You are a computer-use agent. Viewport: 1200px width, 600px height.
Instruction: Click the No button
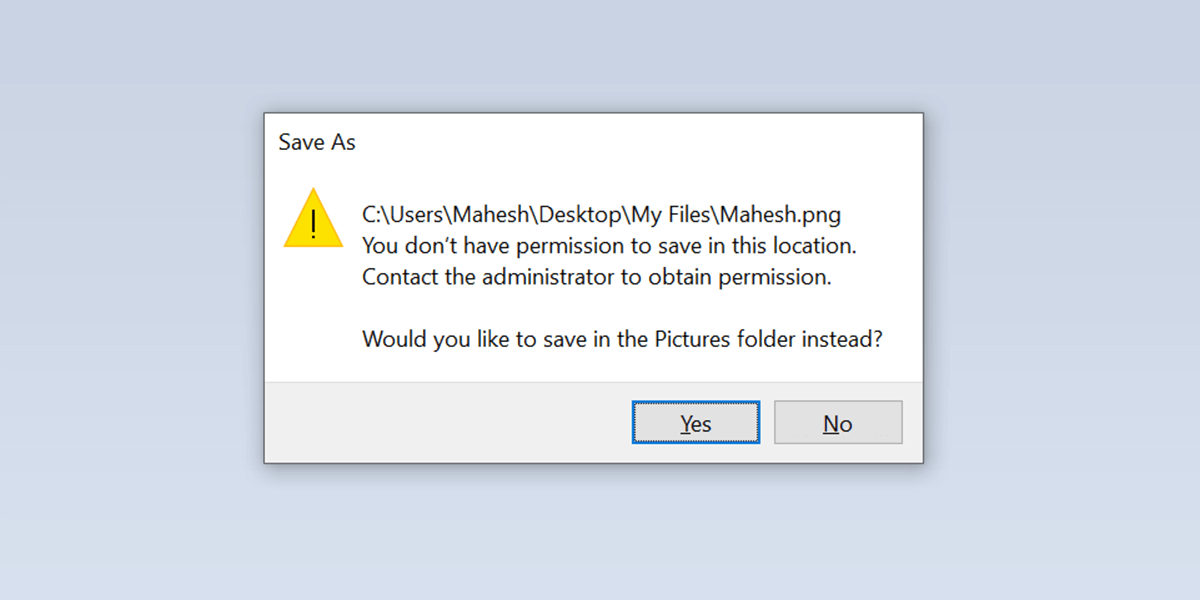tap(838, 423)
